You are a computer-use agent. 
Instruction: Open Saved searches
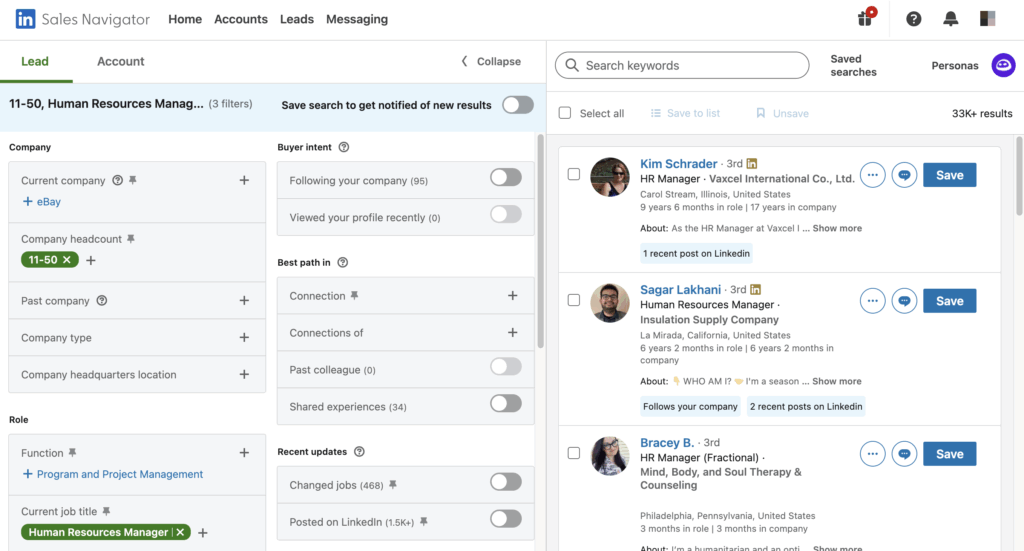[x=853, y=65]
